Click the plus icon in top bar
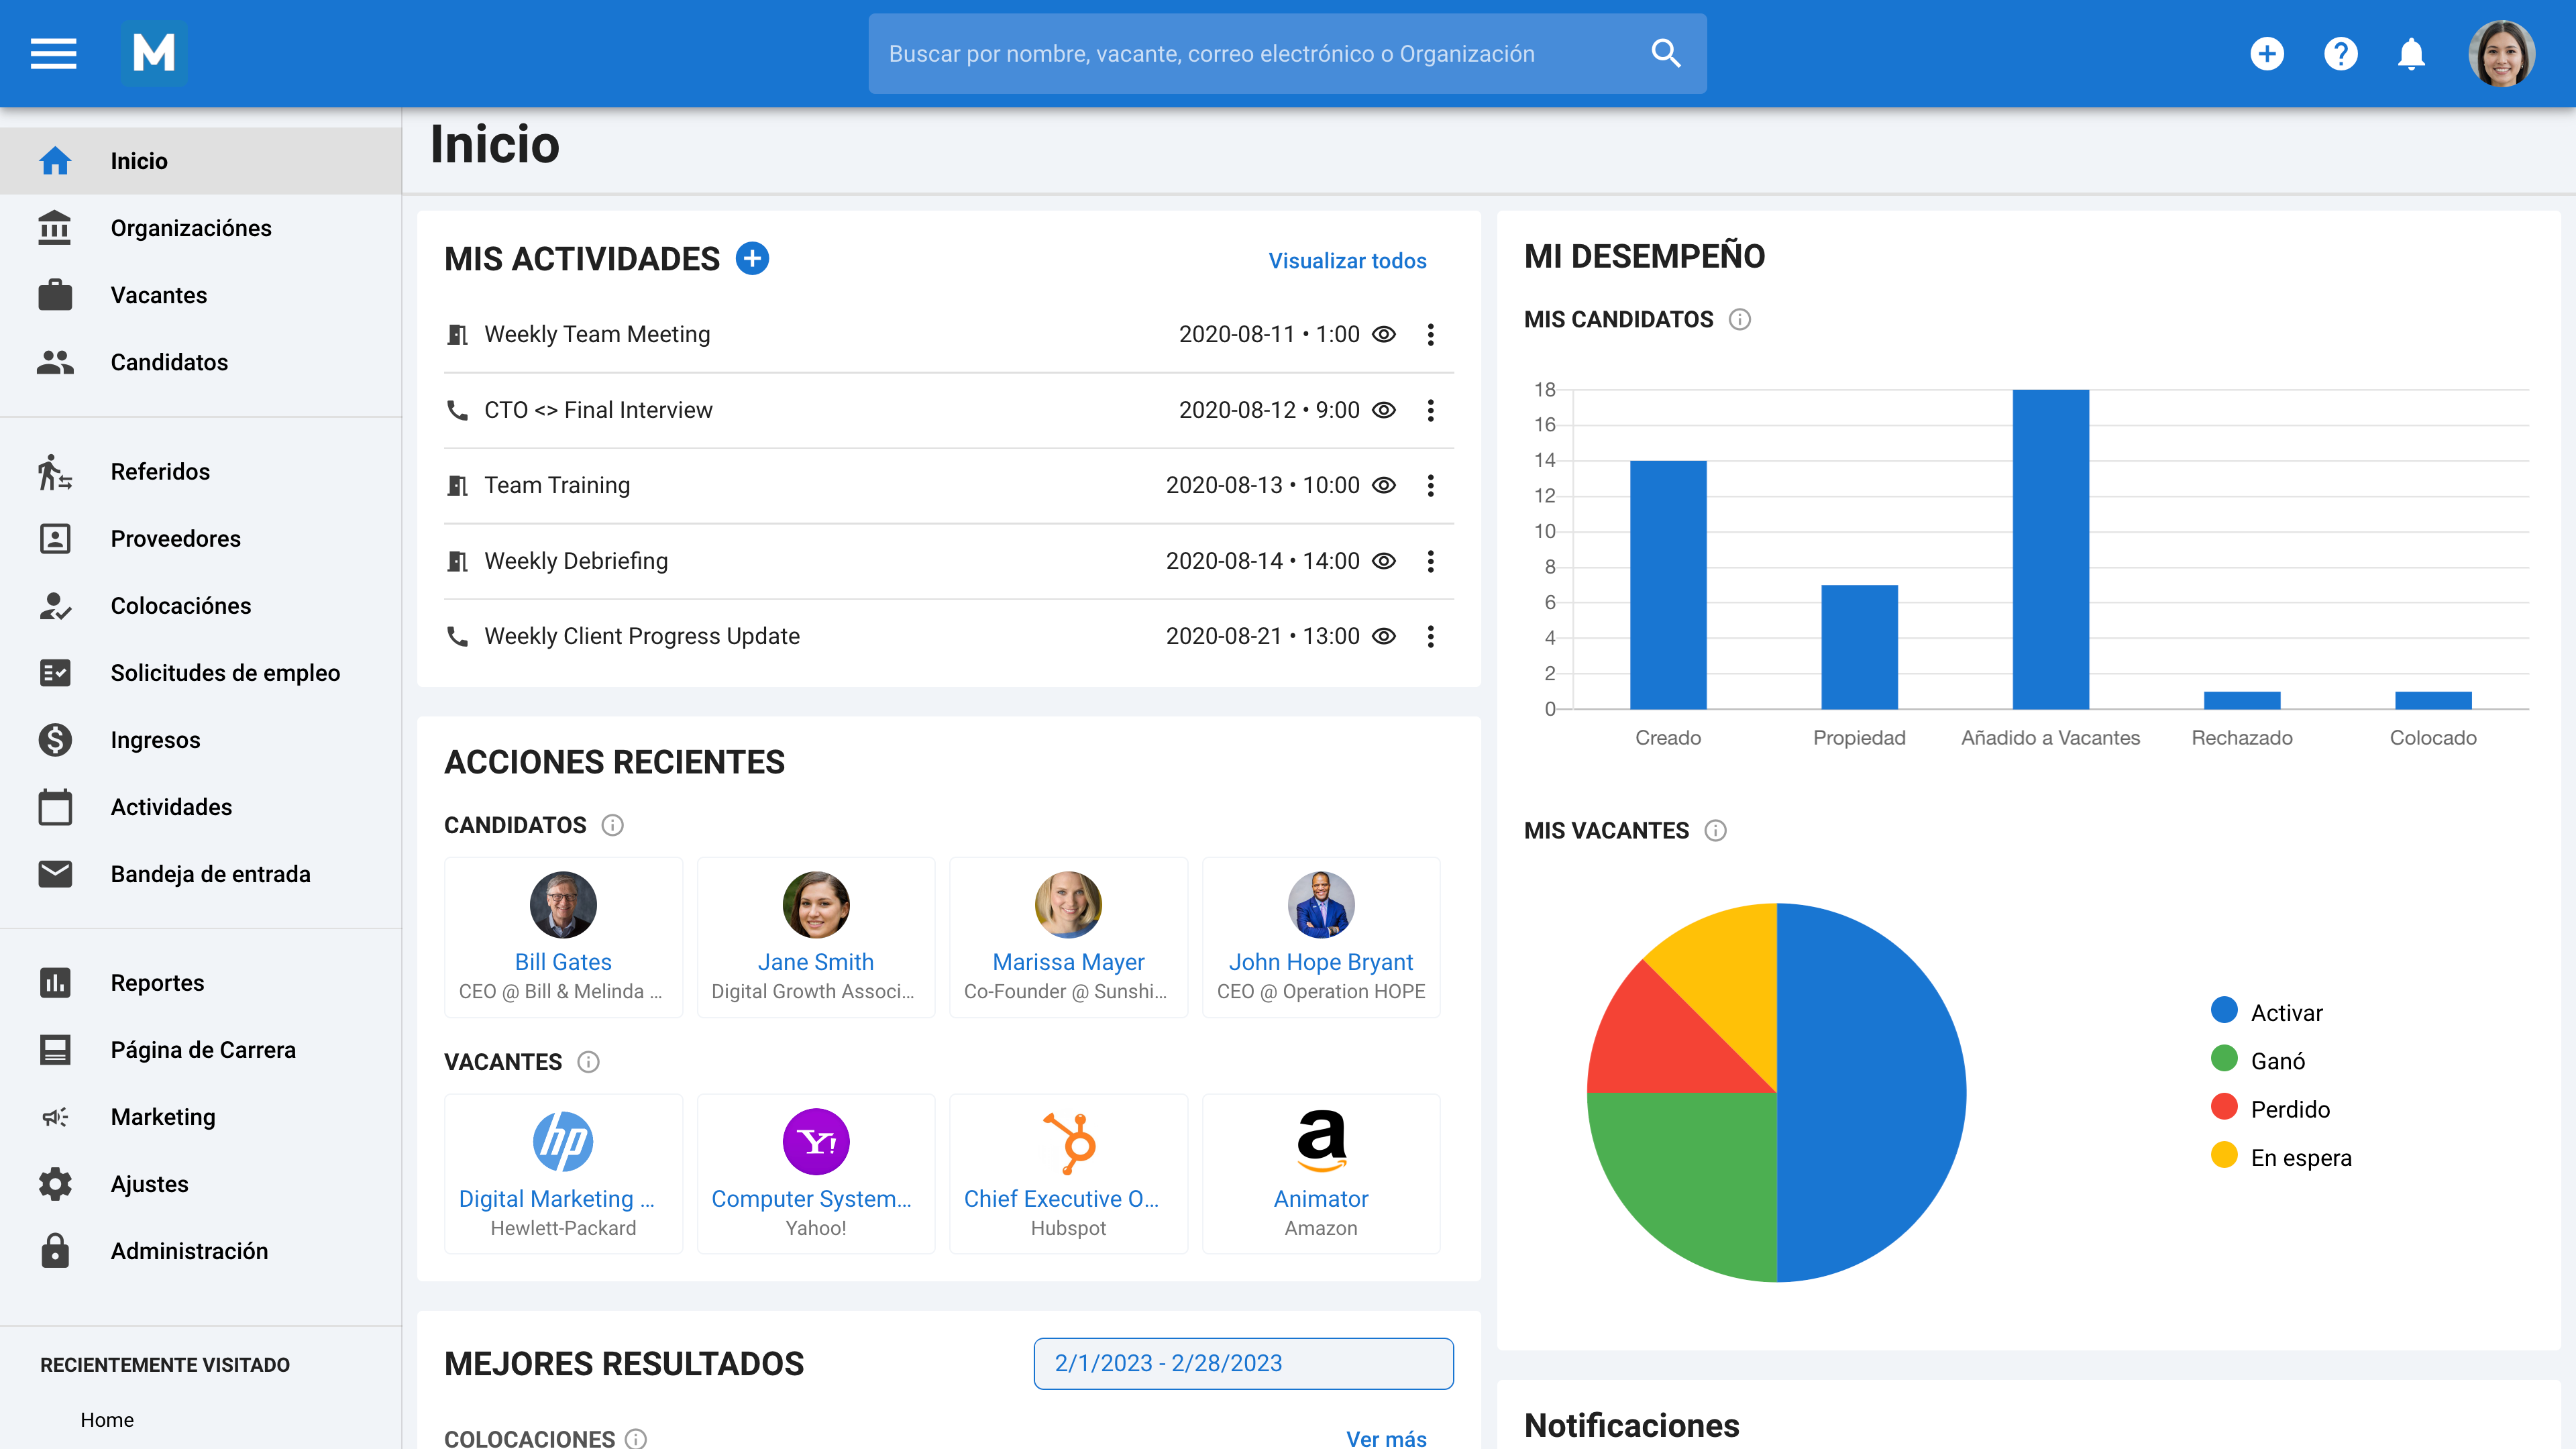Image resolution: width=2576 pixels, height=1449 pixels. tap(2267, 53)
